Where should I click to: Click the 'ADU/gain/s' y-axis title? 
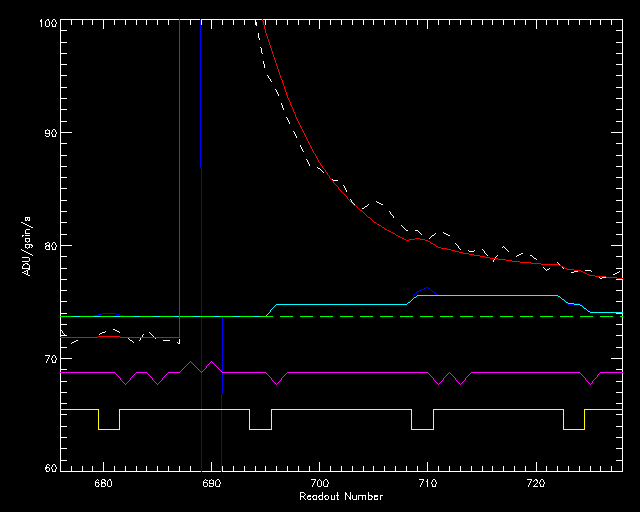point(27,247)
